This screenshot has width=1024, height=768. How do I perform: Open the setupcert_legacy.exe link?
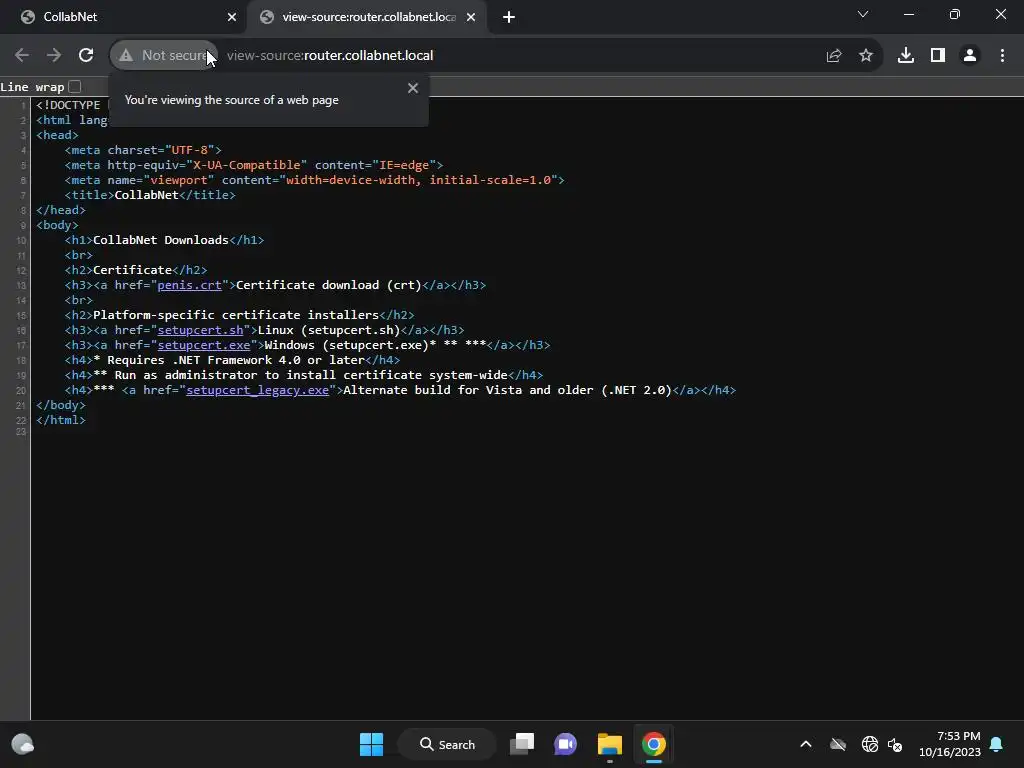(x=257, y=391)
